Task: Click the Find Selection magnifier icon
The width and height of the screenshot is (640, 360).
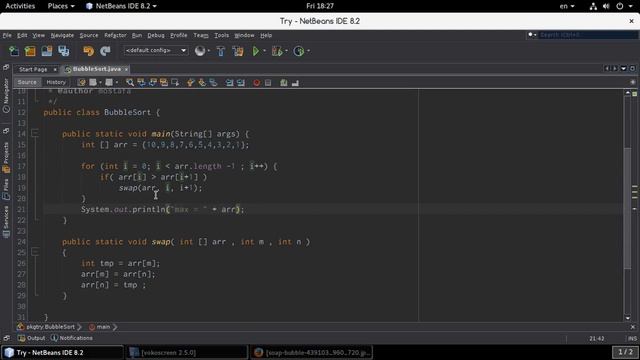Action: (x=130, y=83)
